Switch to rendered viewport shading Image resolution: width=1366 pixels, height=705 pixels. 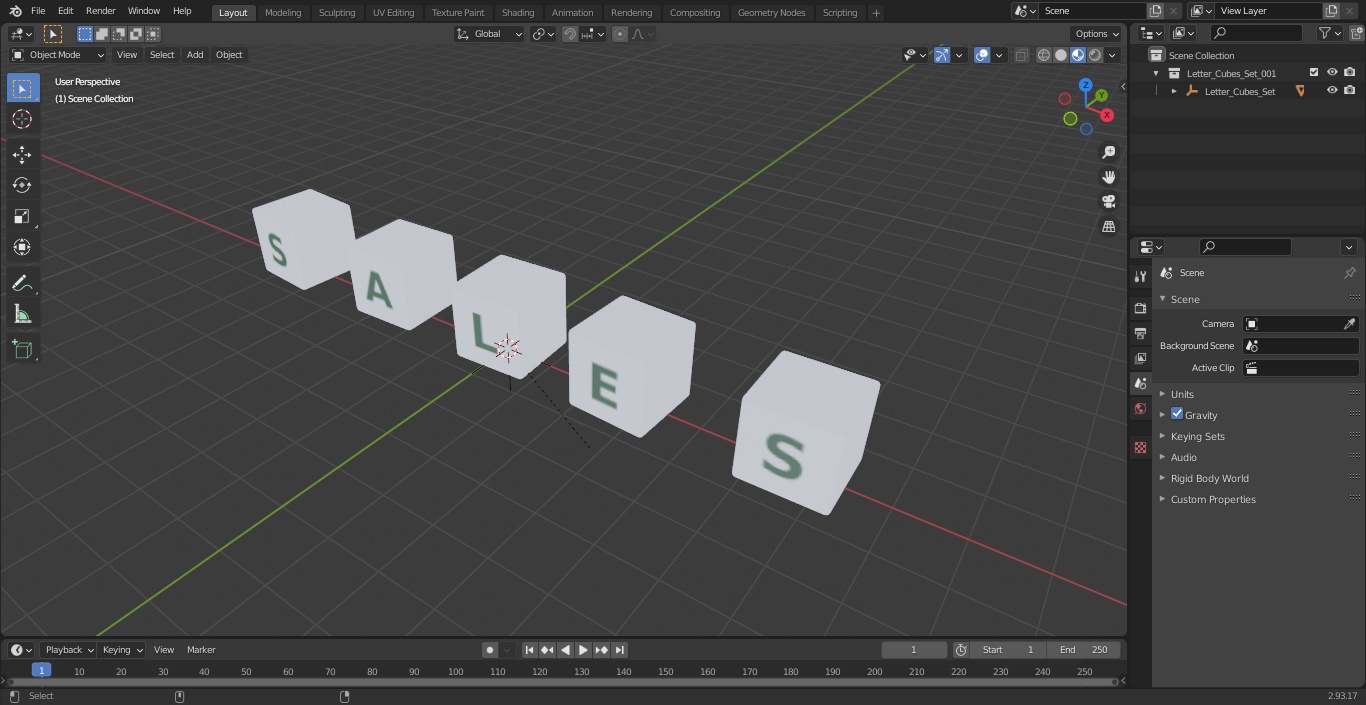point(1095,55)
